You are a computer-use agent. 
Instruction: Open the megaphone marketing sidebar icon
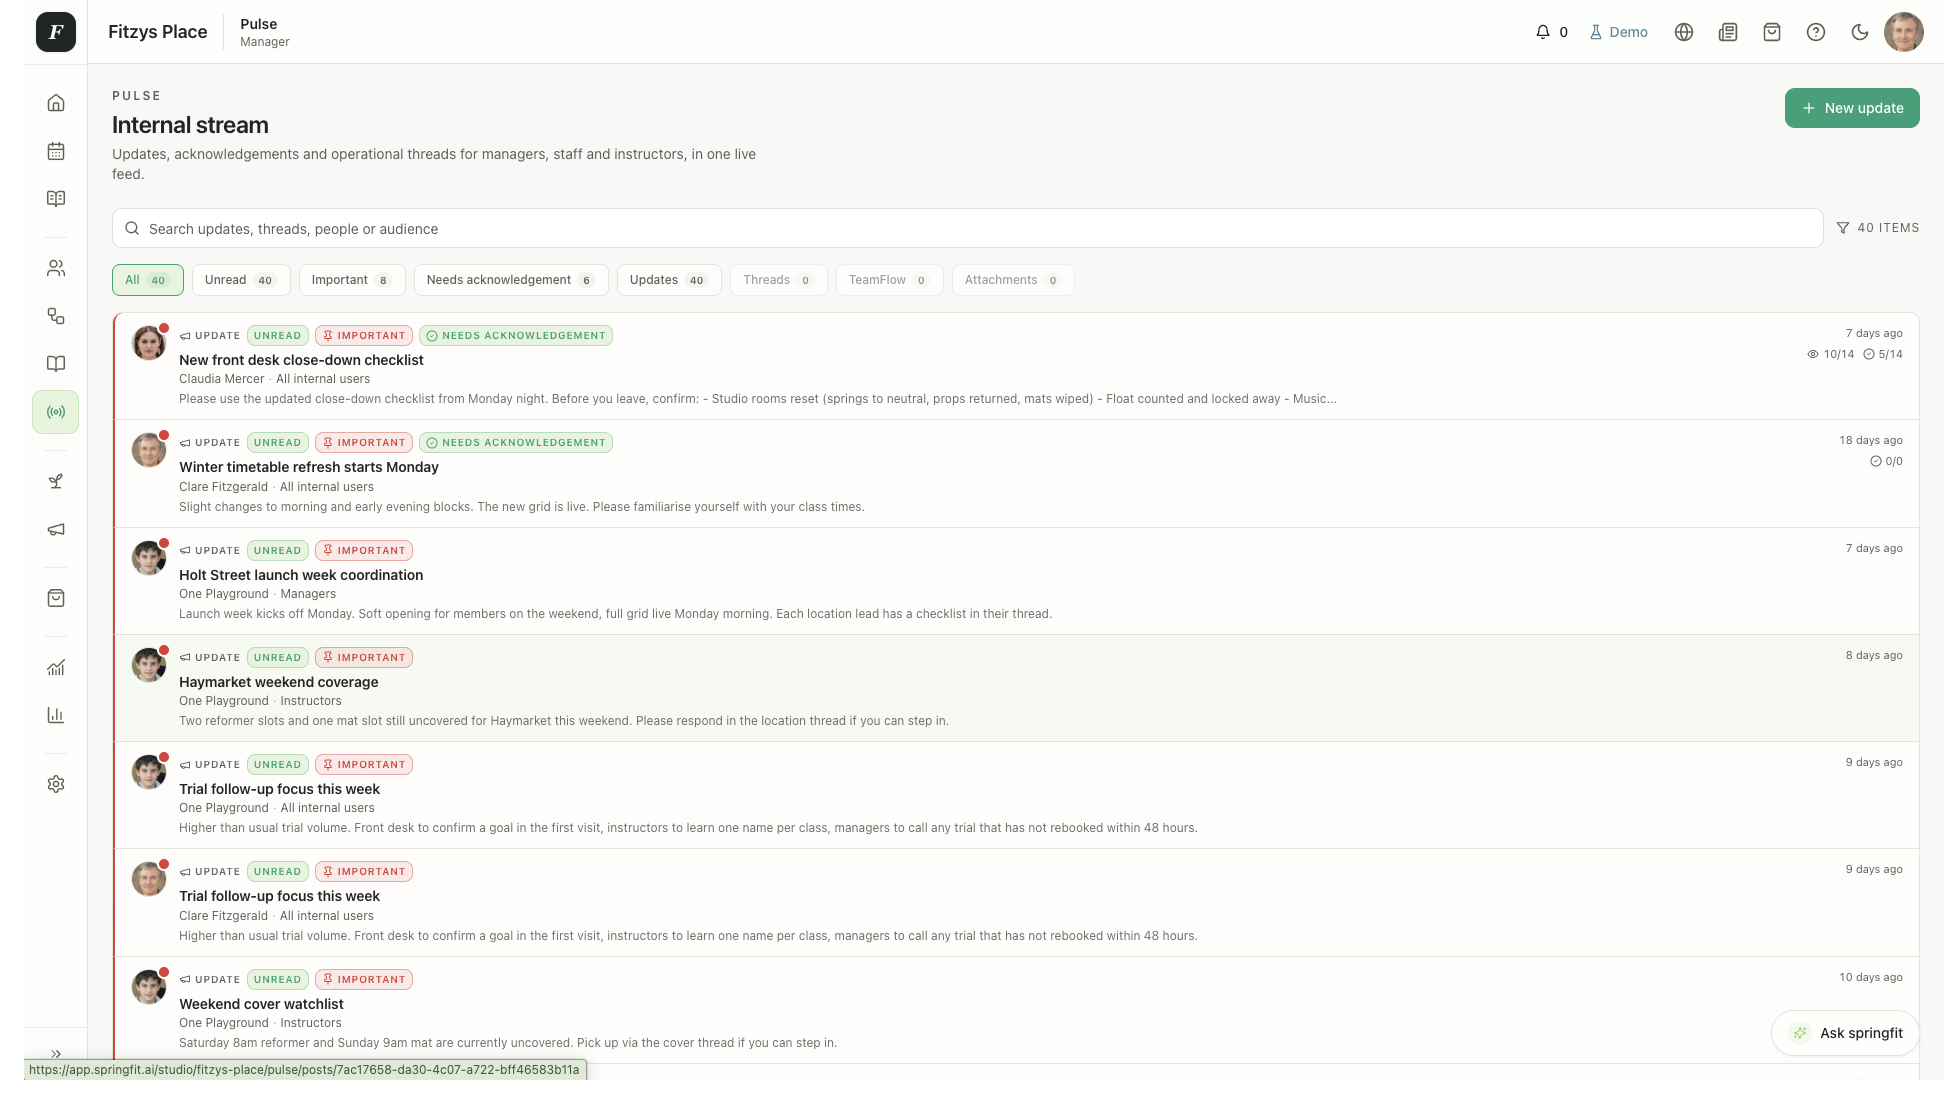point(56,529)
